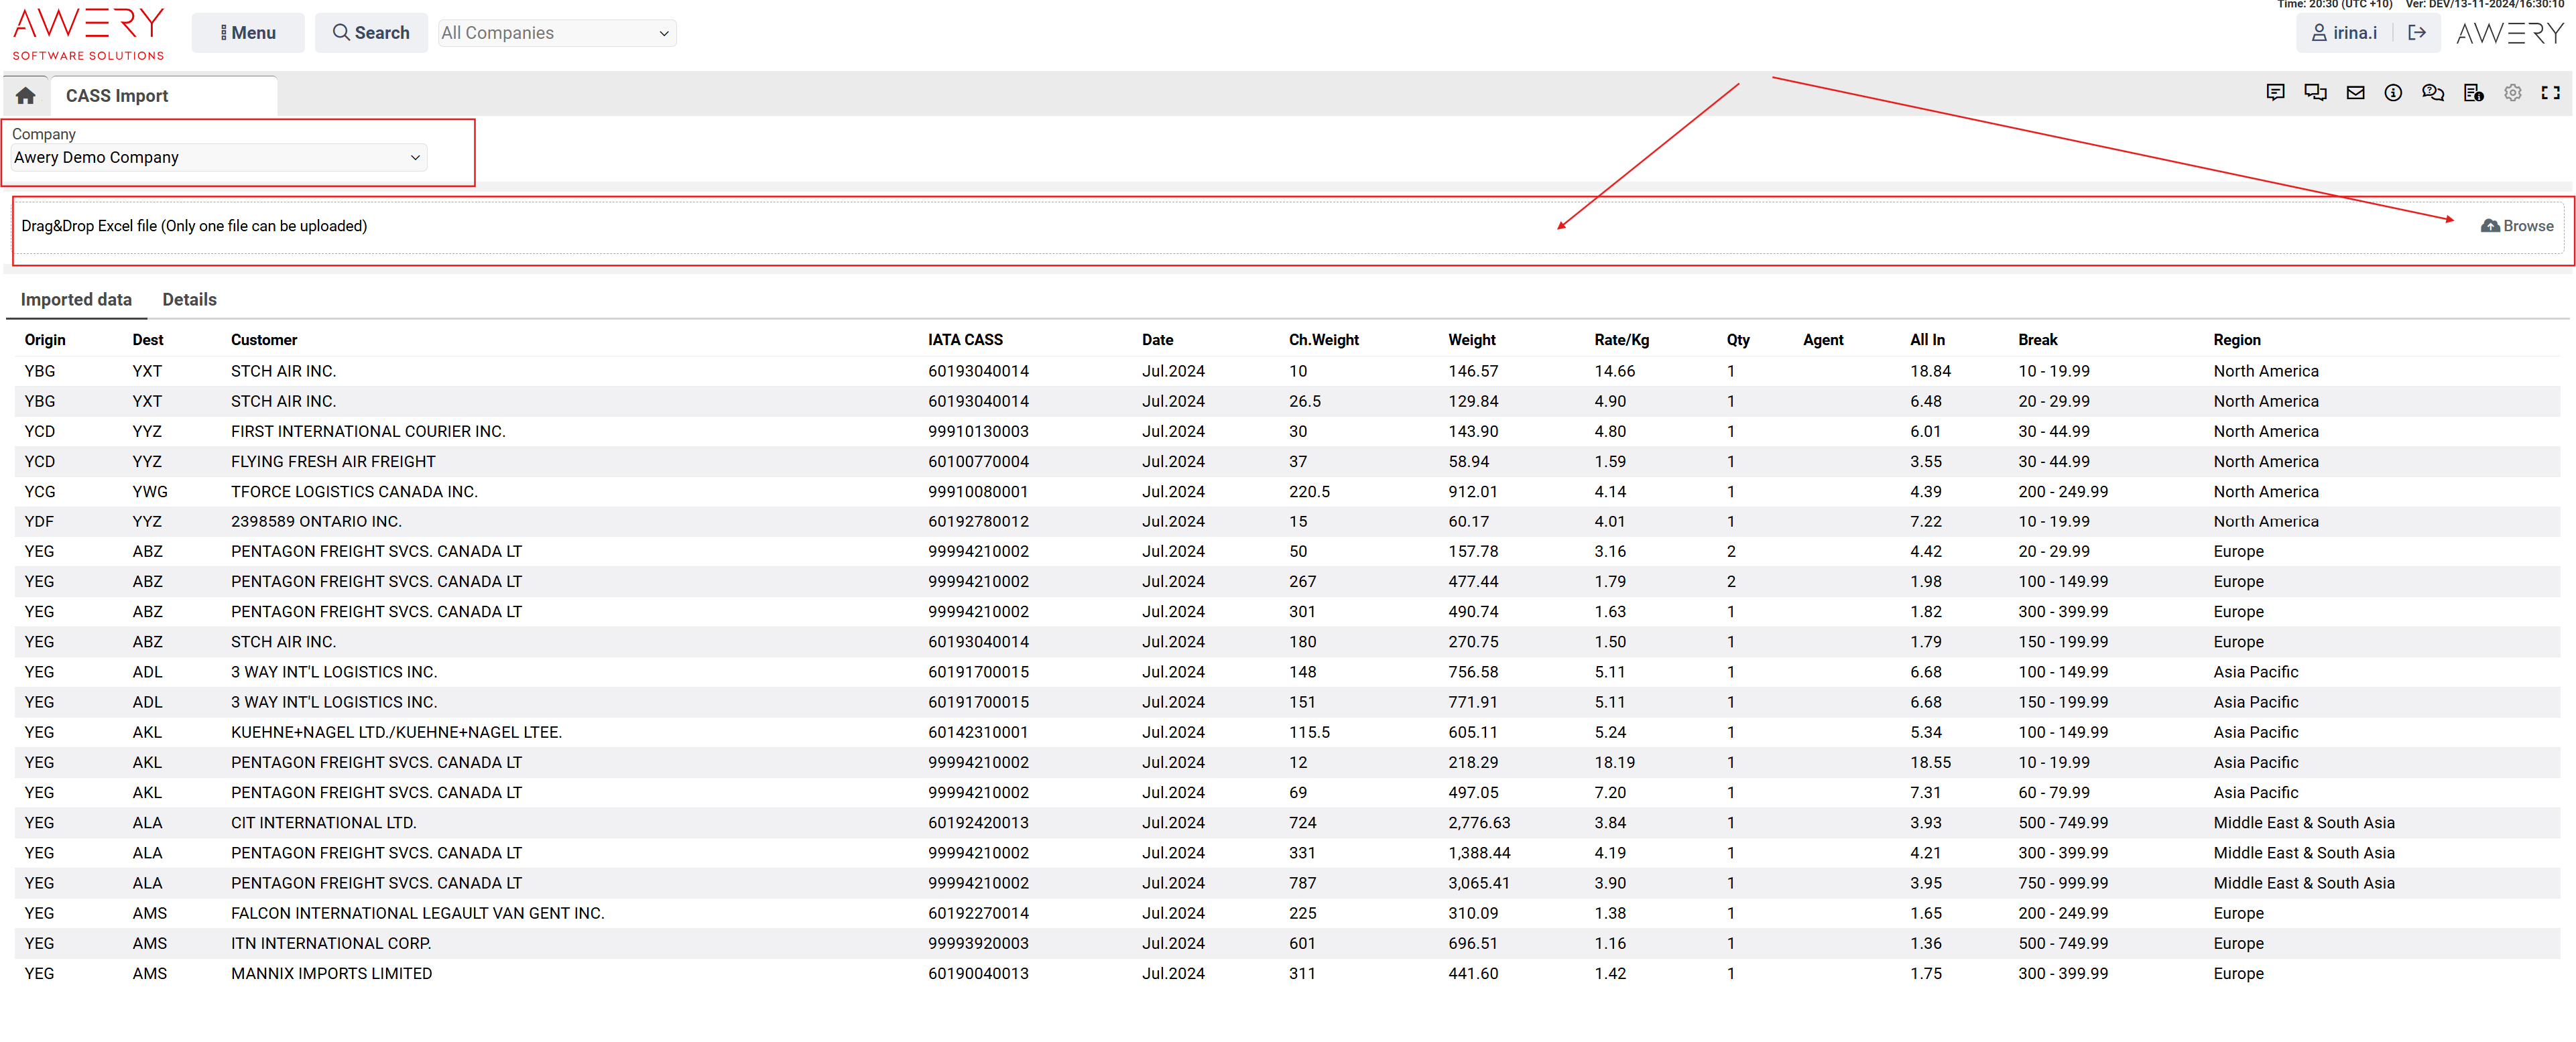Open the irina.i user profile

pos(2343,33)
